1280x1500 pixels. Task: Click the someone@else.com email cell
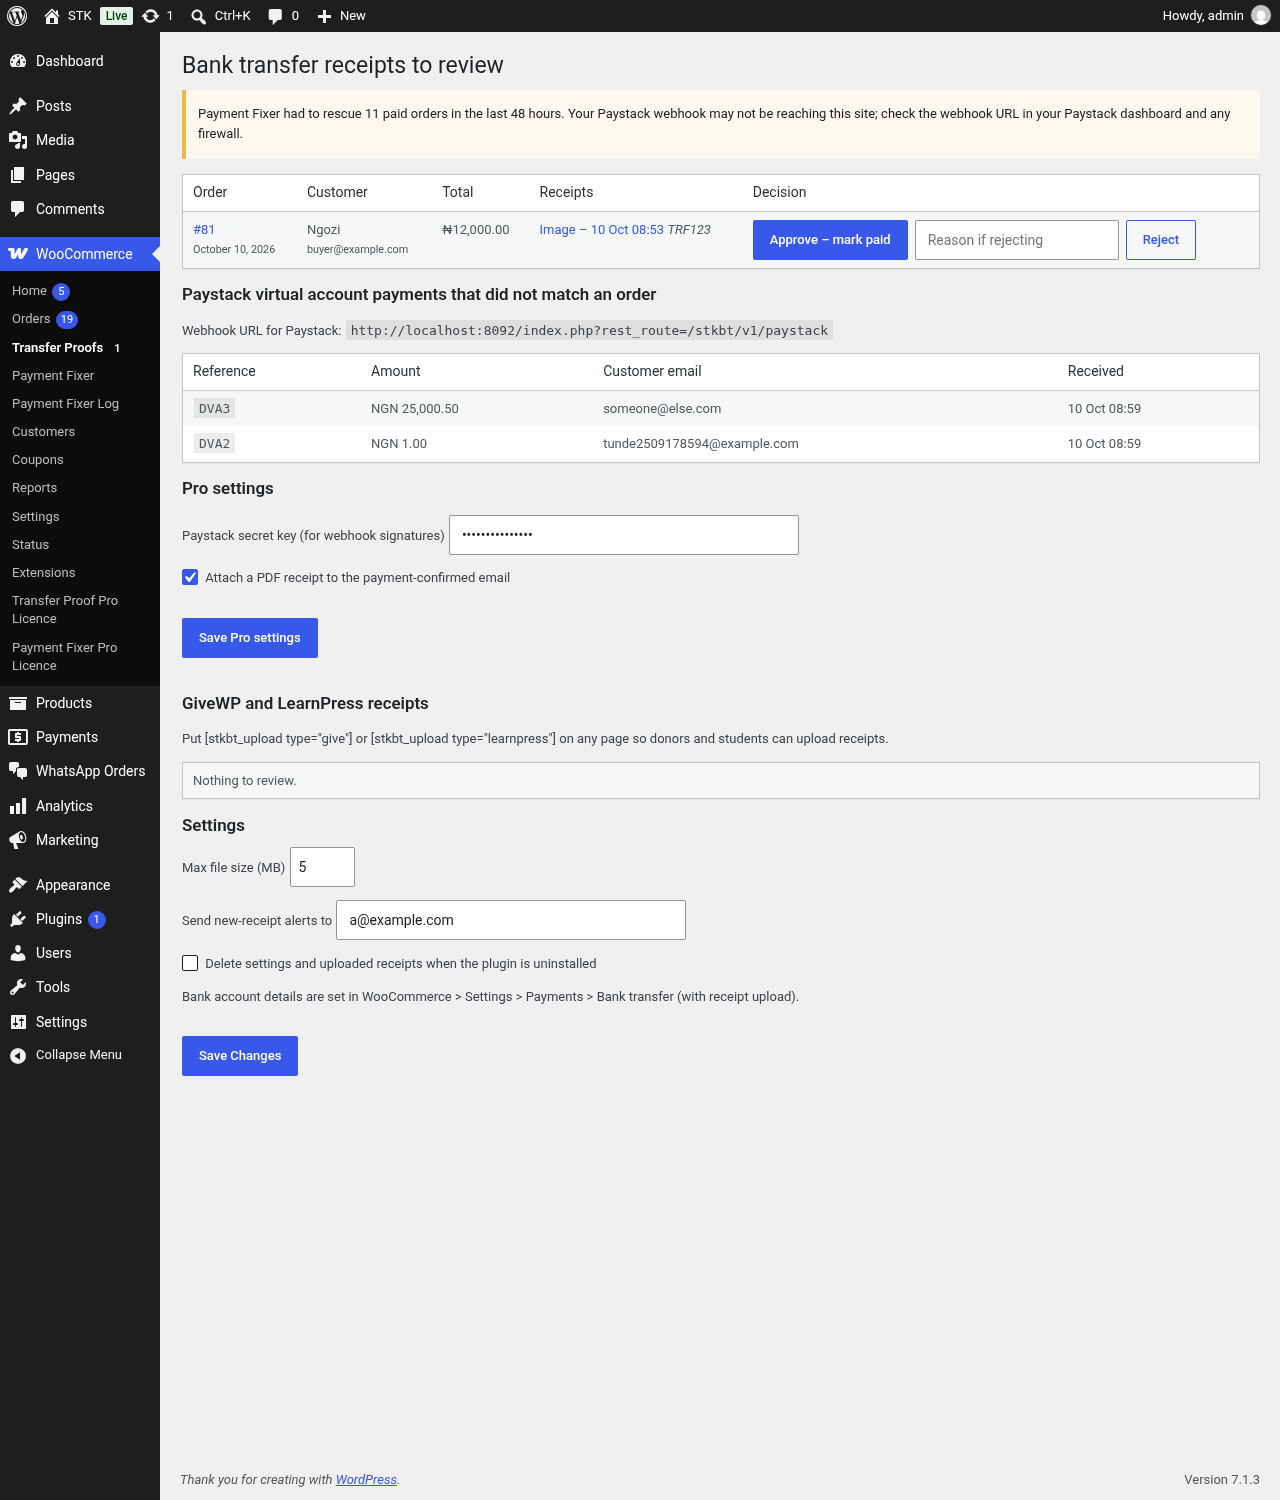tap(662, 409)
